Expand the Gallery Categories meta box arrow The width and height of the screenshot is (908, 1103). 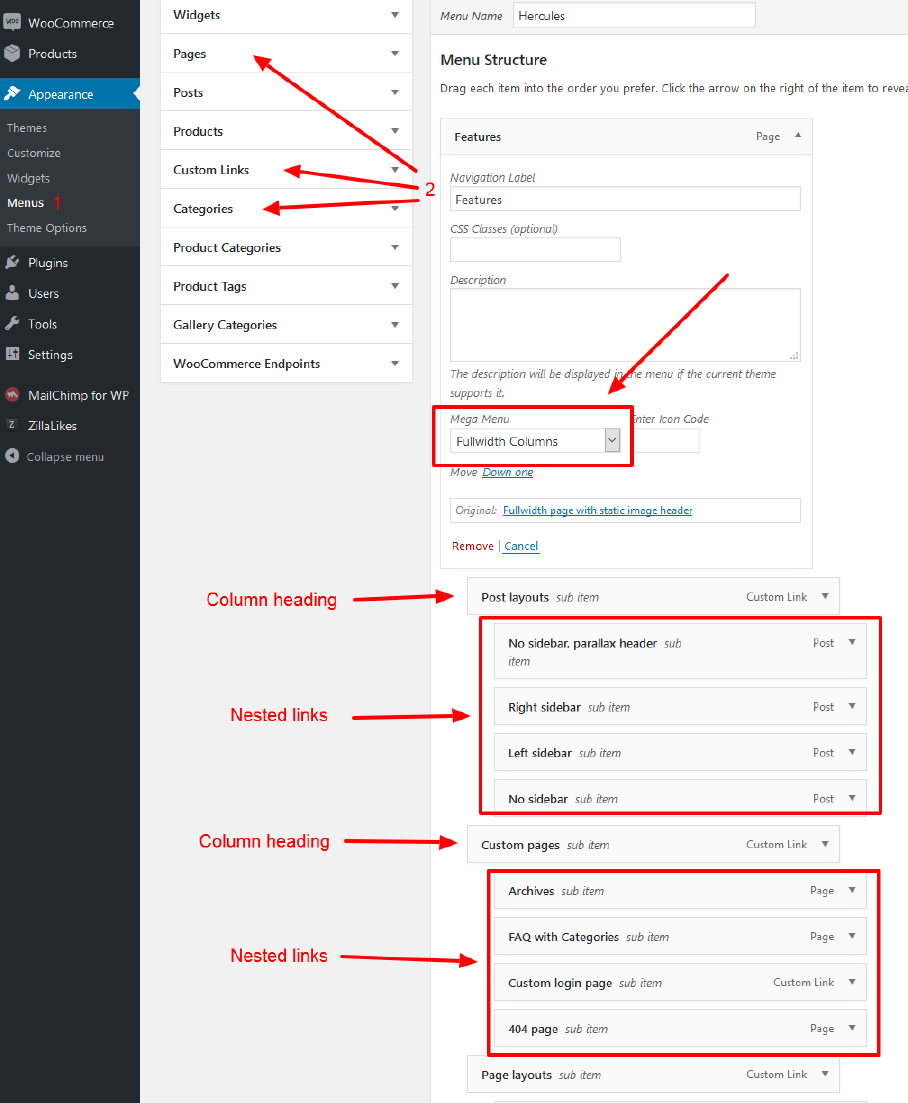point(395,324)
